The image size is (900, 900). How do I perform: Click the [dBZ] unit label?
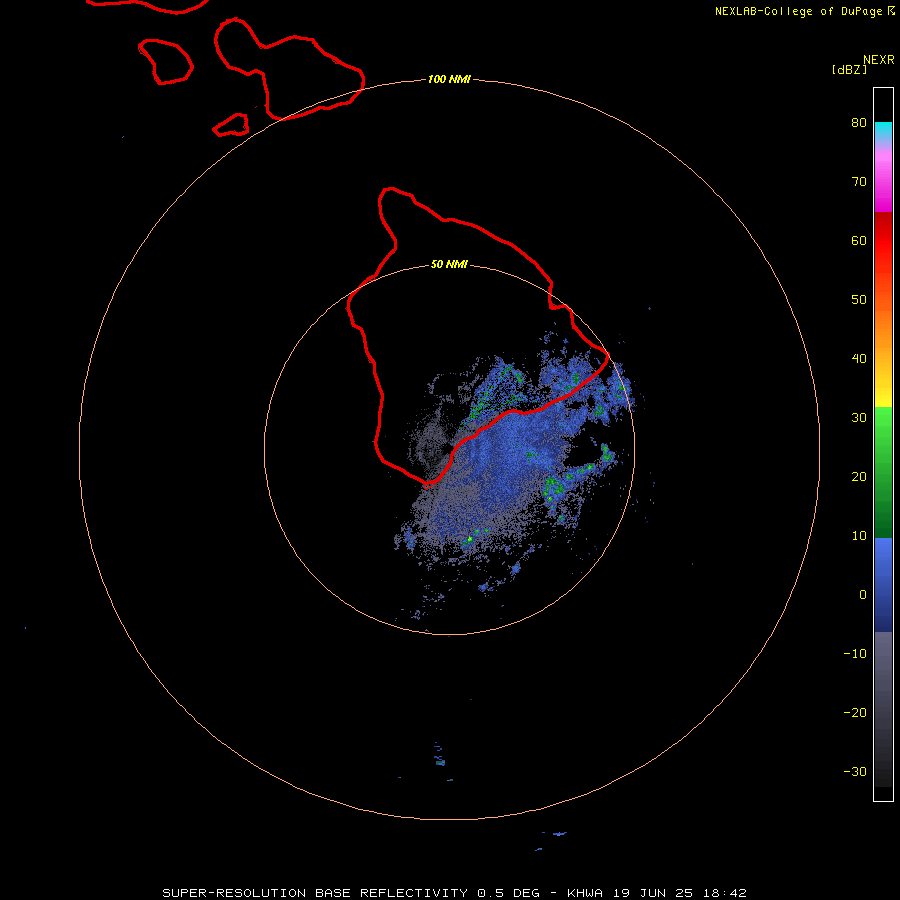tap(849, 69)
